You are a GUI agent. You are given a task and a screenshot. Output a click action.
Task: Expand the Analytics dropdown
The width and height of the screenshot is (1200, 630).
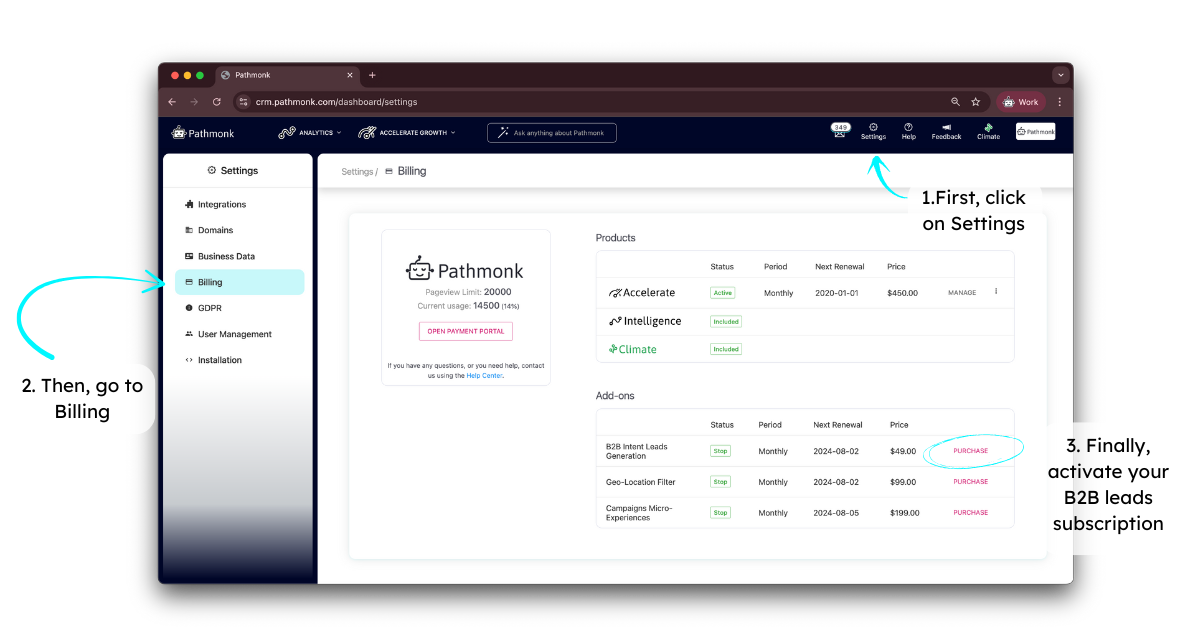pos(310,132)
